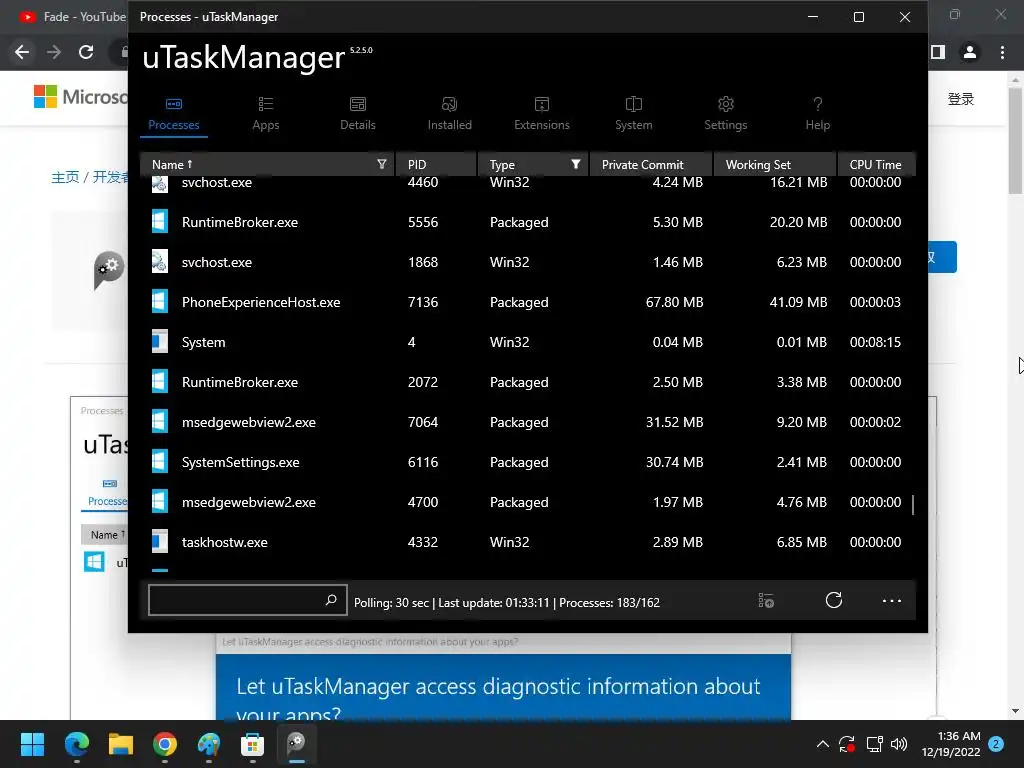Open the clock and date in the taskbar
The height and width of the screenshot is (768, 1024).
[952, 744]
